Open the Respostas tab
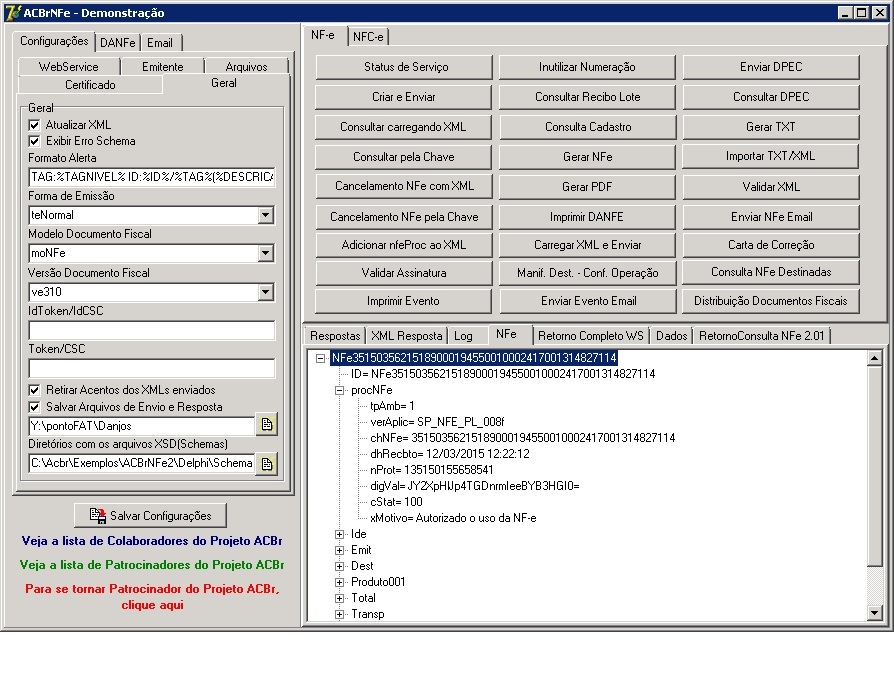894x685 pixels. point(335,336)
